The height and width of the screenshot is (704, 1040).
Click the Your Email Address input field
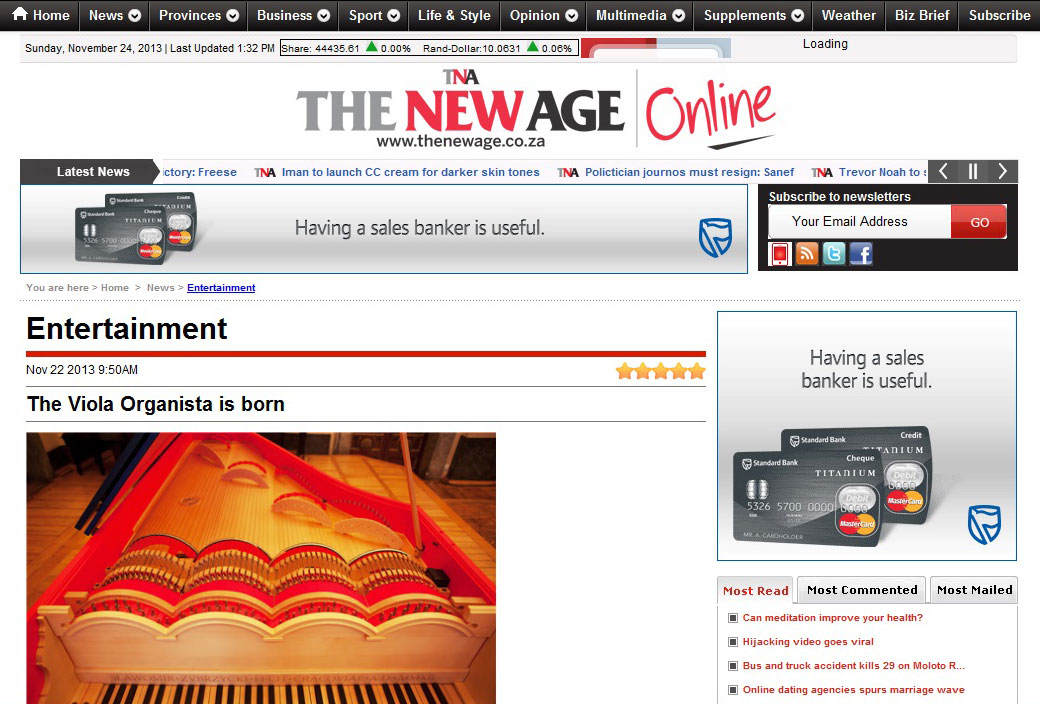point(860,222)
